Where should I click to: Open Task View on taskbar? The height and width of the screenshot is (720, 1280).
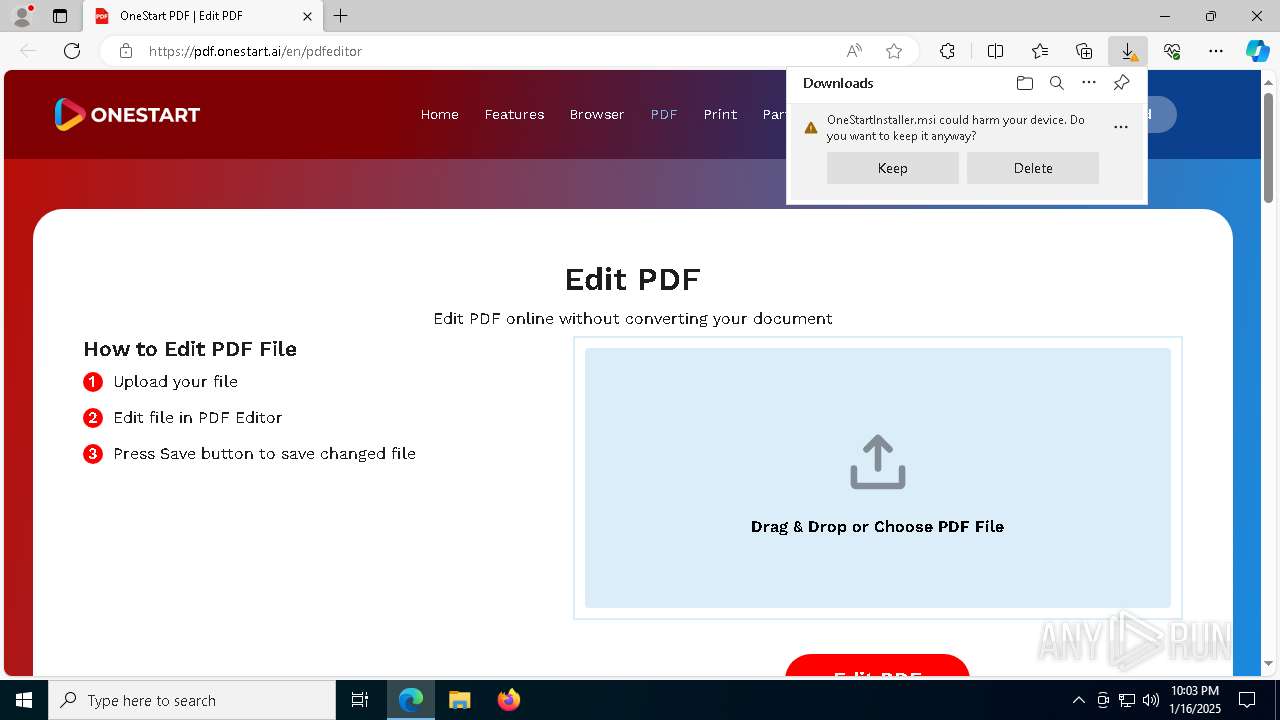pos(360,700)
